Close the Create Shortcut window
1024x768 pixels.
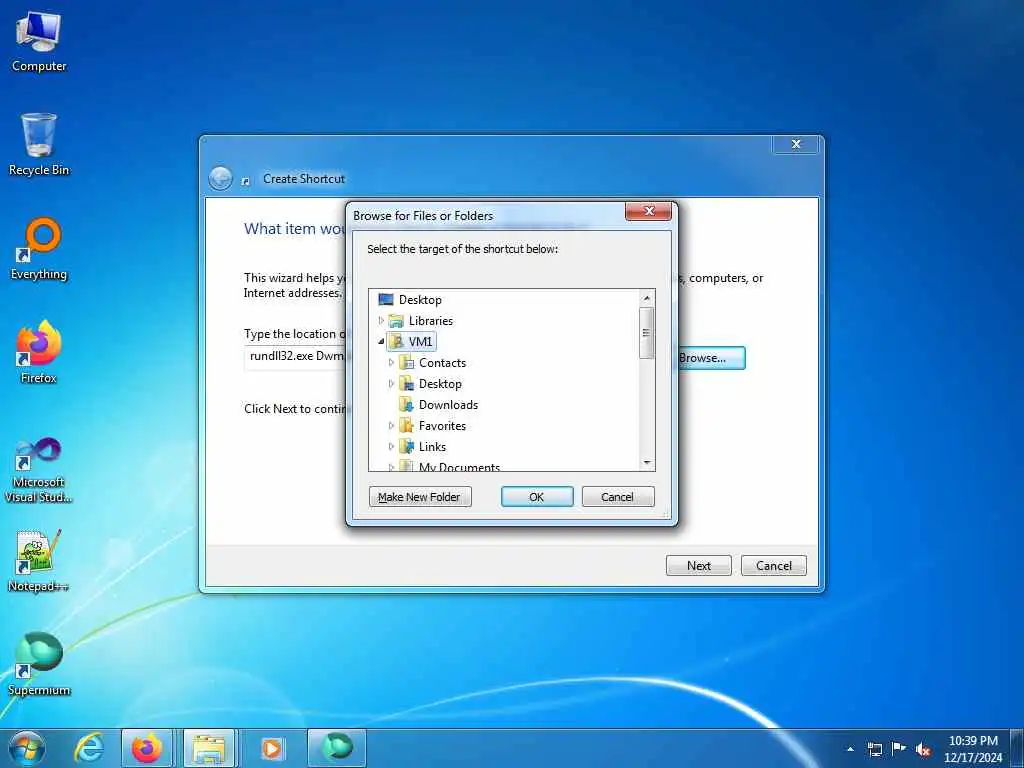point(795,144)
